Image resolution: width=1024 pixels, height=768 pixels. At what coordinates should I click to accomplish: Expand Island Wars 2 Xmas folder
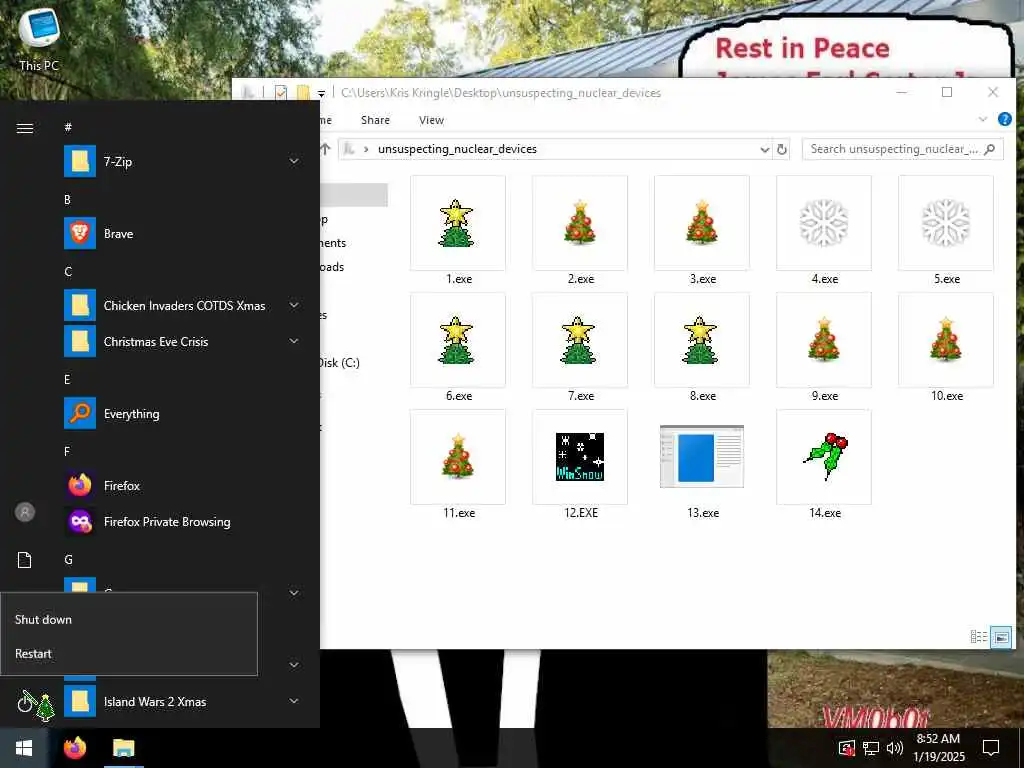[294, 701]
